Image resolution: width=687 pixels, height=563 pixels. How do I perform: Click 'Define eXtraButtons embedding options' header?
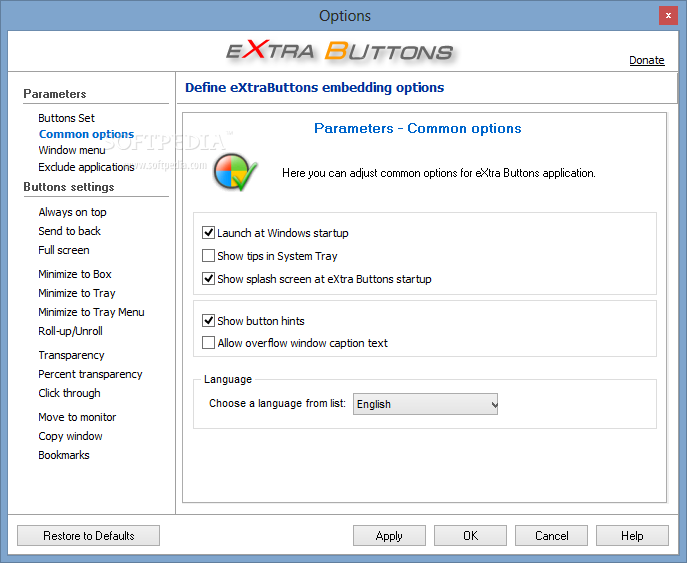[x=315, y=87]
